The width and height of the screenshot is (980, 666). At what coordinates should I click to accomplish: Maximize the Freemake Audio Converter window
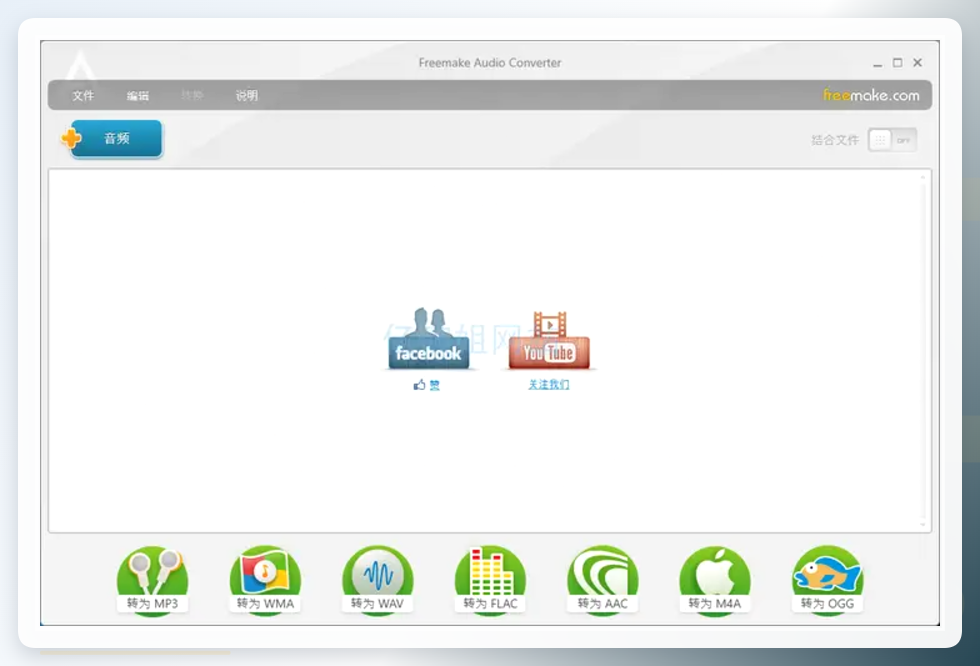tap(898, 62)
